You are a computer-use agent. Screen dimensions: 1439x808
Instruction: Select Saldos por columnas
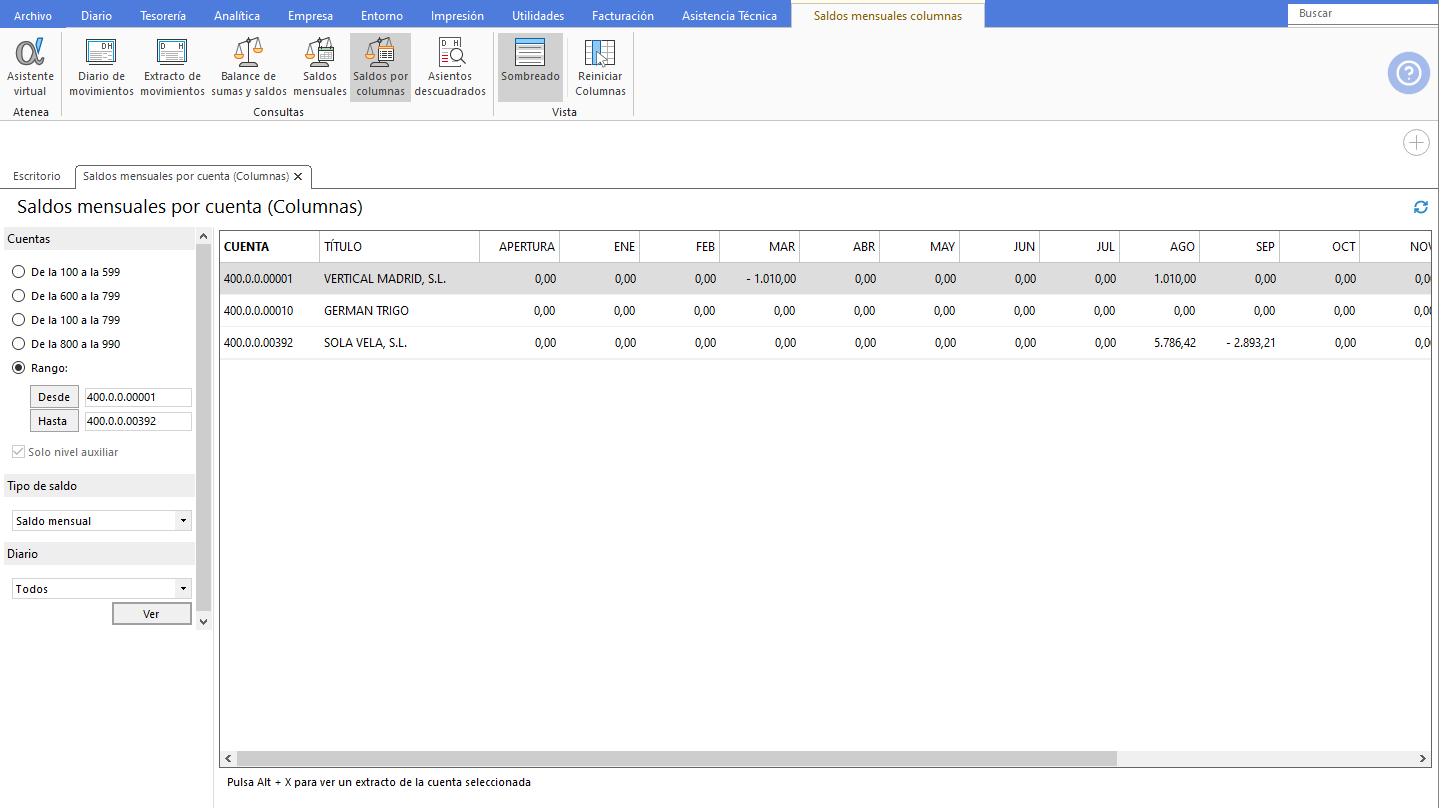380,68
